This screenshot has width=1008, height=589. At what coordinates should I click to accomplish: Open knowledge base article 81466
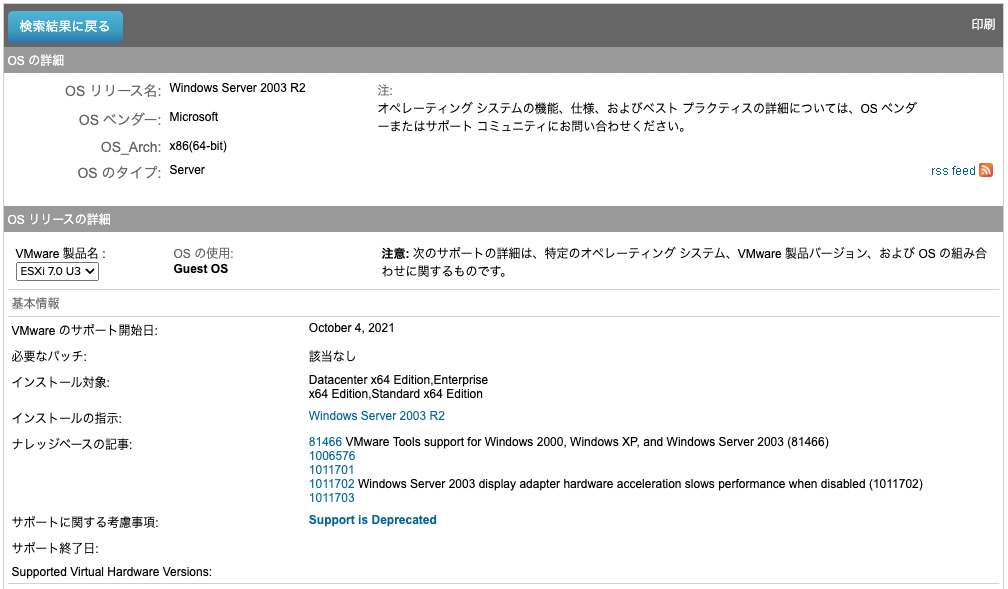click(x=325, y=442)
